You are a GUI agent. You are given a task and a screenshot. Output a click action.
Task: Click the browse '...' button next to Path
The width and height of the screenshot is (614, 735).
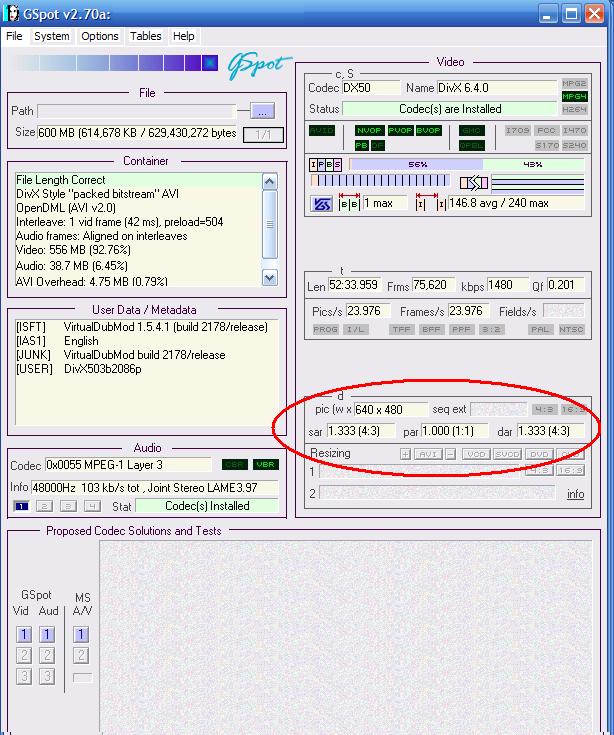[x=262, y=111]
